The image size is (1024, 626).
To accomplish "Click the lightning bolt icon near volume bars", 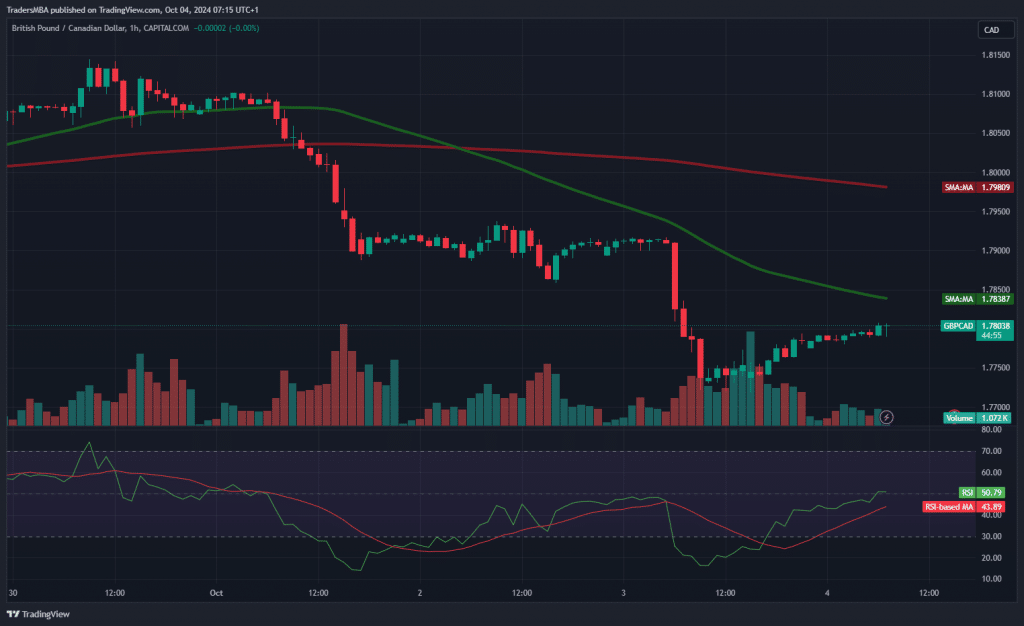I will coord(886,416).
